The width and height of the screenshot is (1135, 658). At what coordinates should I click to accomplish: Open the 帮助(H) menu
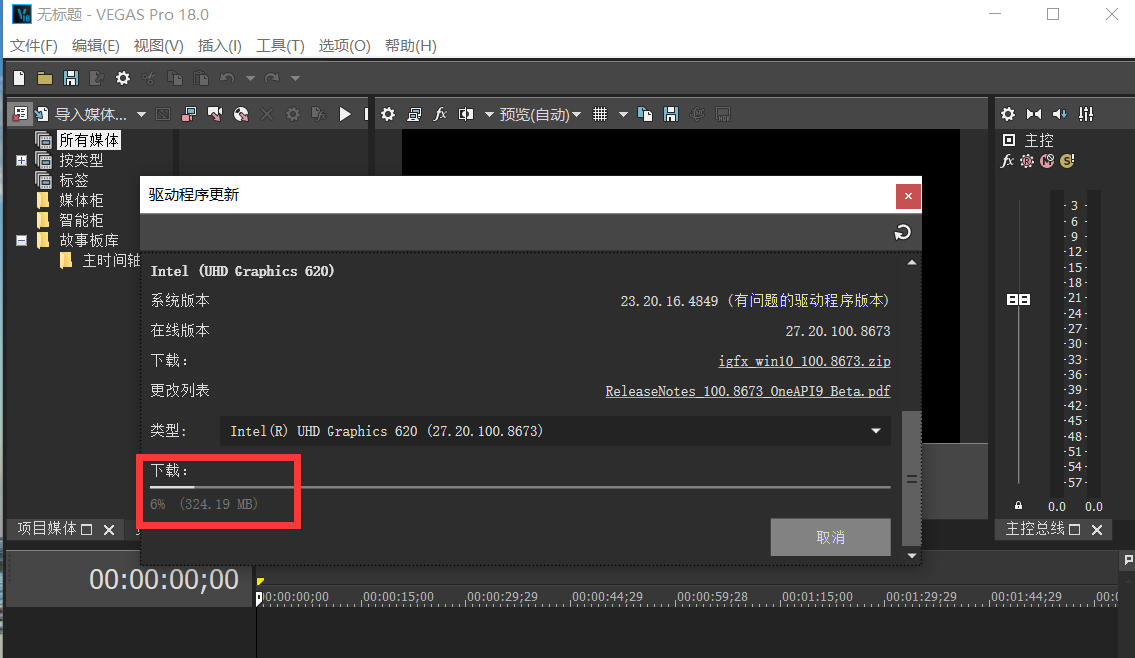[x=410, y=46]
